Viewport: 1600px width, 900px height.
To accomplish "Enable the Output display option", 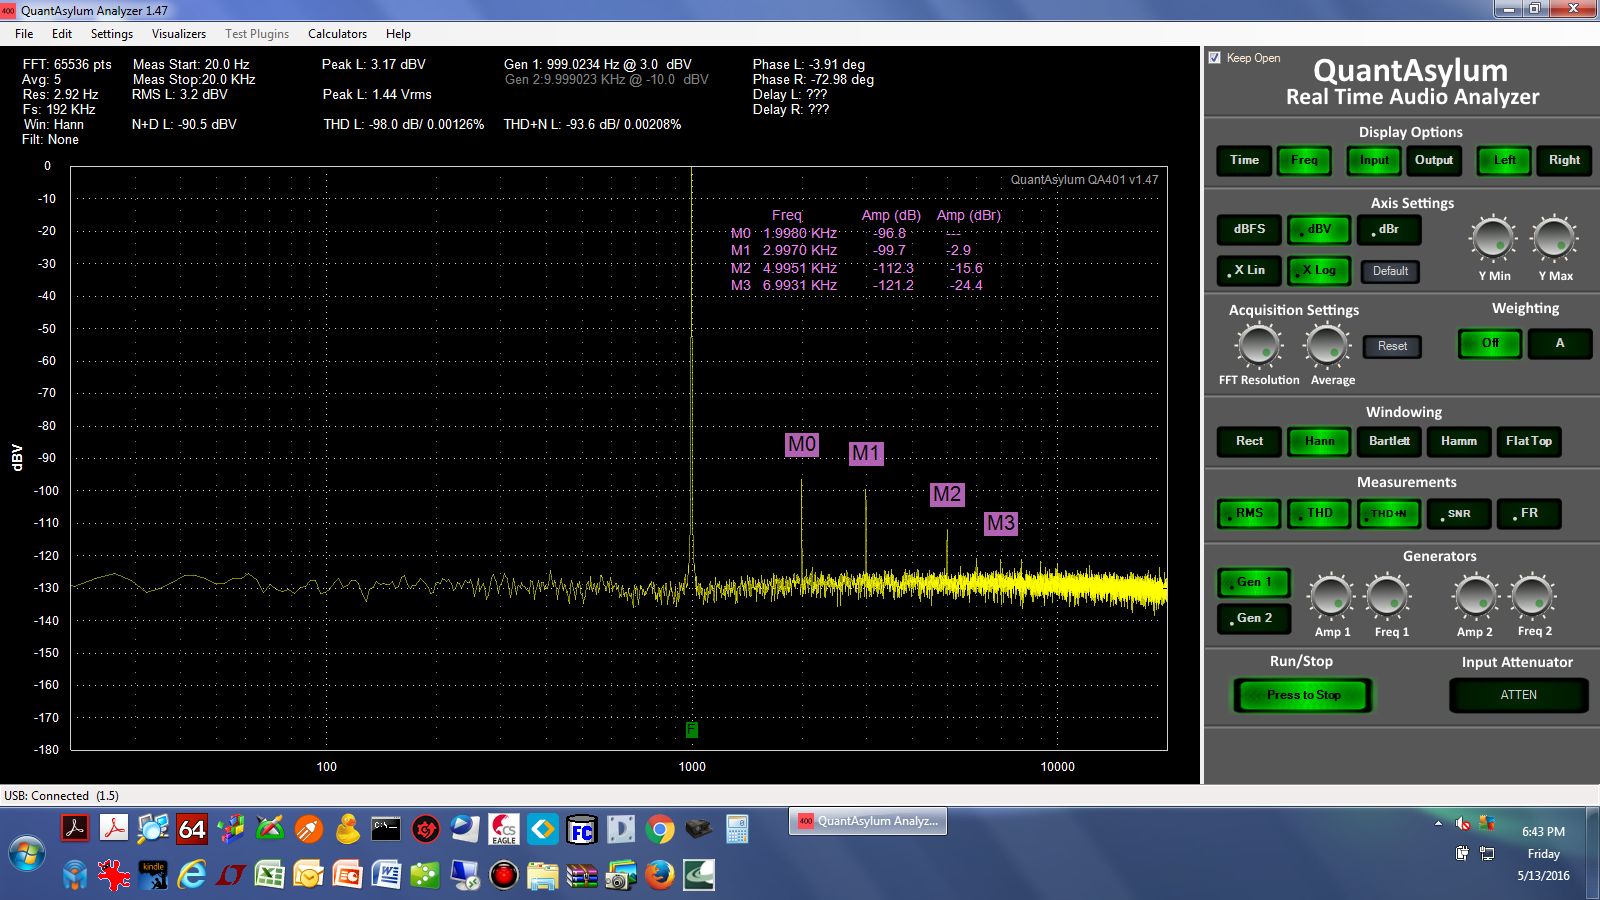I will click(1434, 160).
